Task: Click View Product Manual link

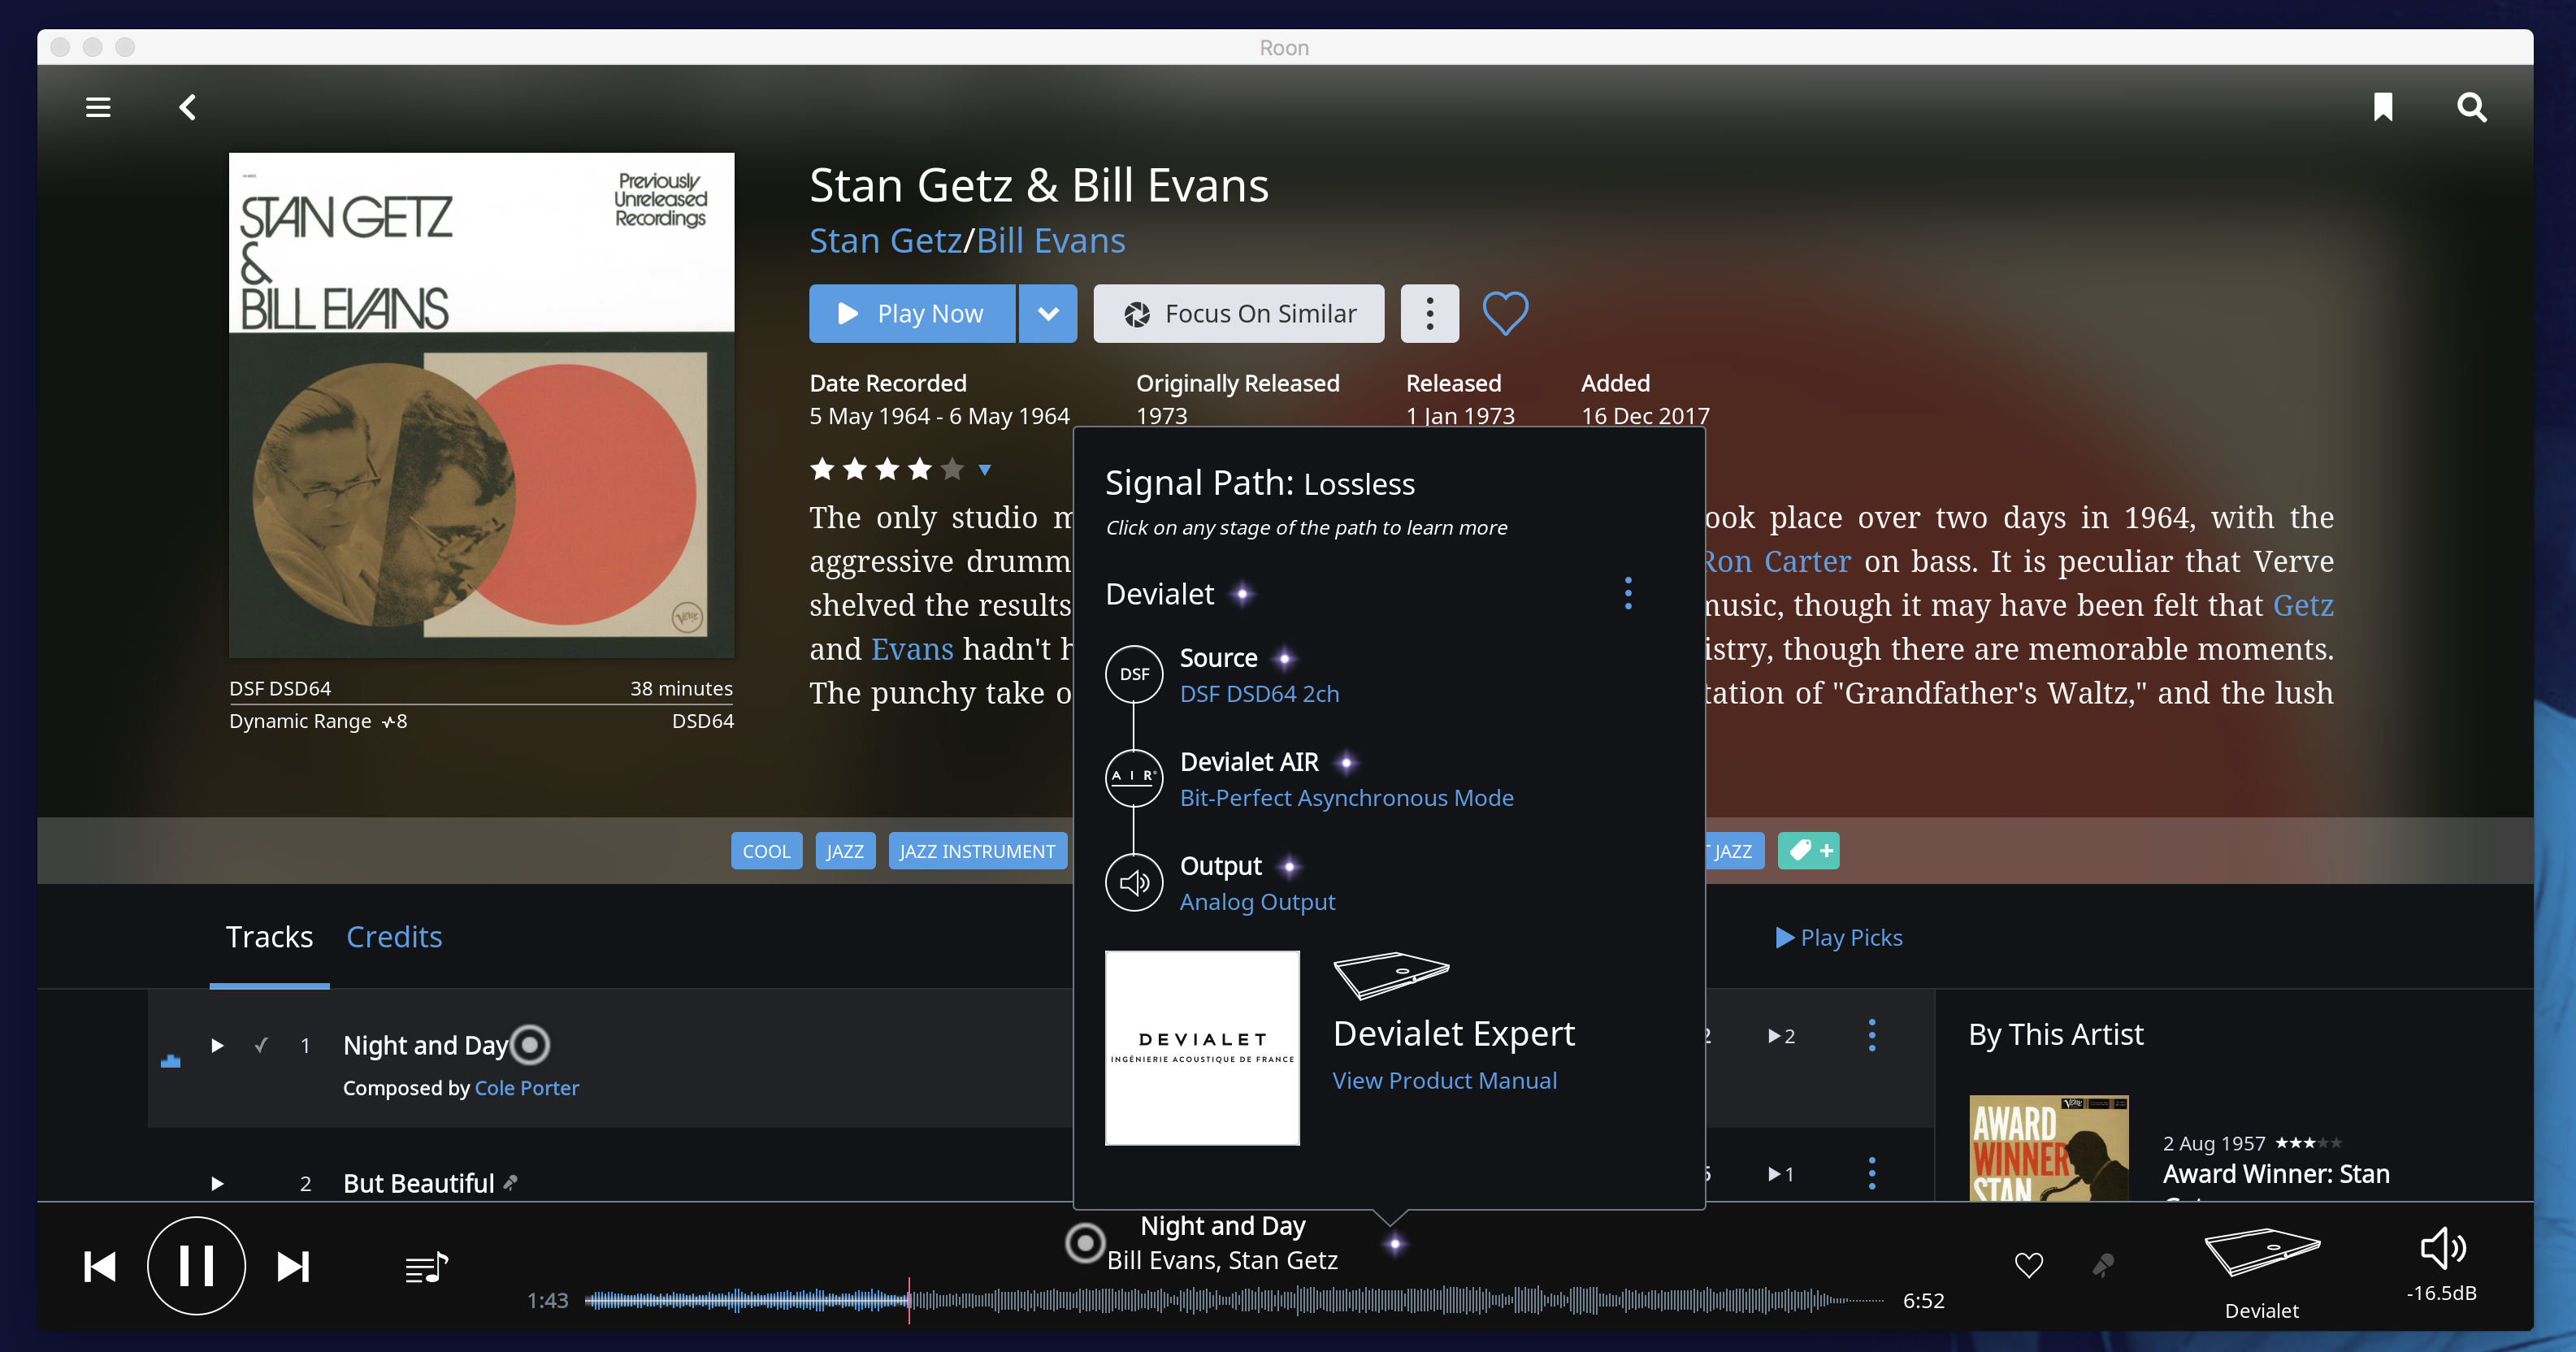Action: 1444,1081
